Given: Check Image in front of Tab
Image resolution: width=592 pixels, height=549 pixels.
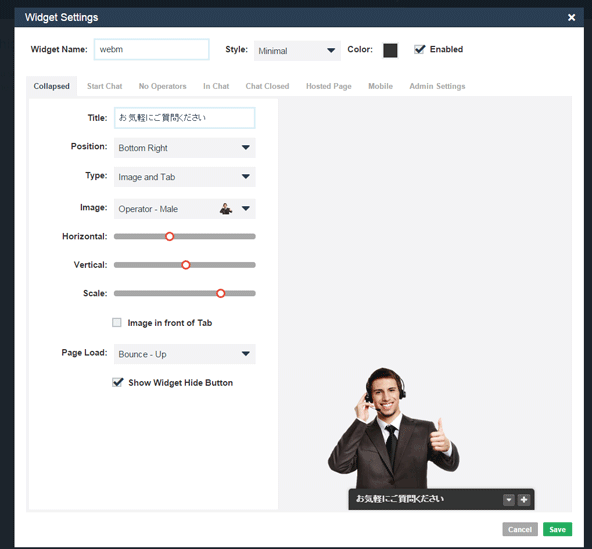Looking at the screenshot, I should (x=117, y=322).
